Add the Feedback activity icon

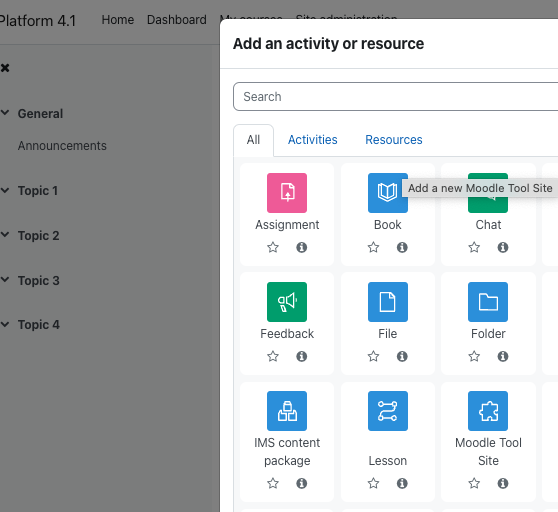pyautogui.click(x=287, y=302)
